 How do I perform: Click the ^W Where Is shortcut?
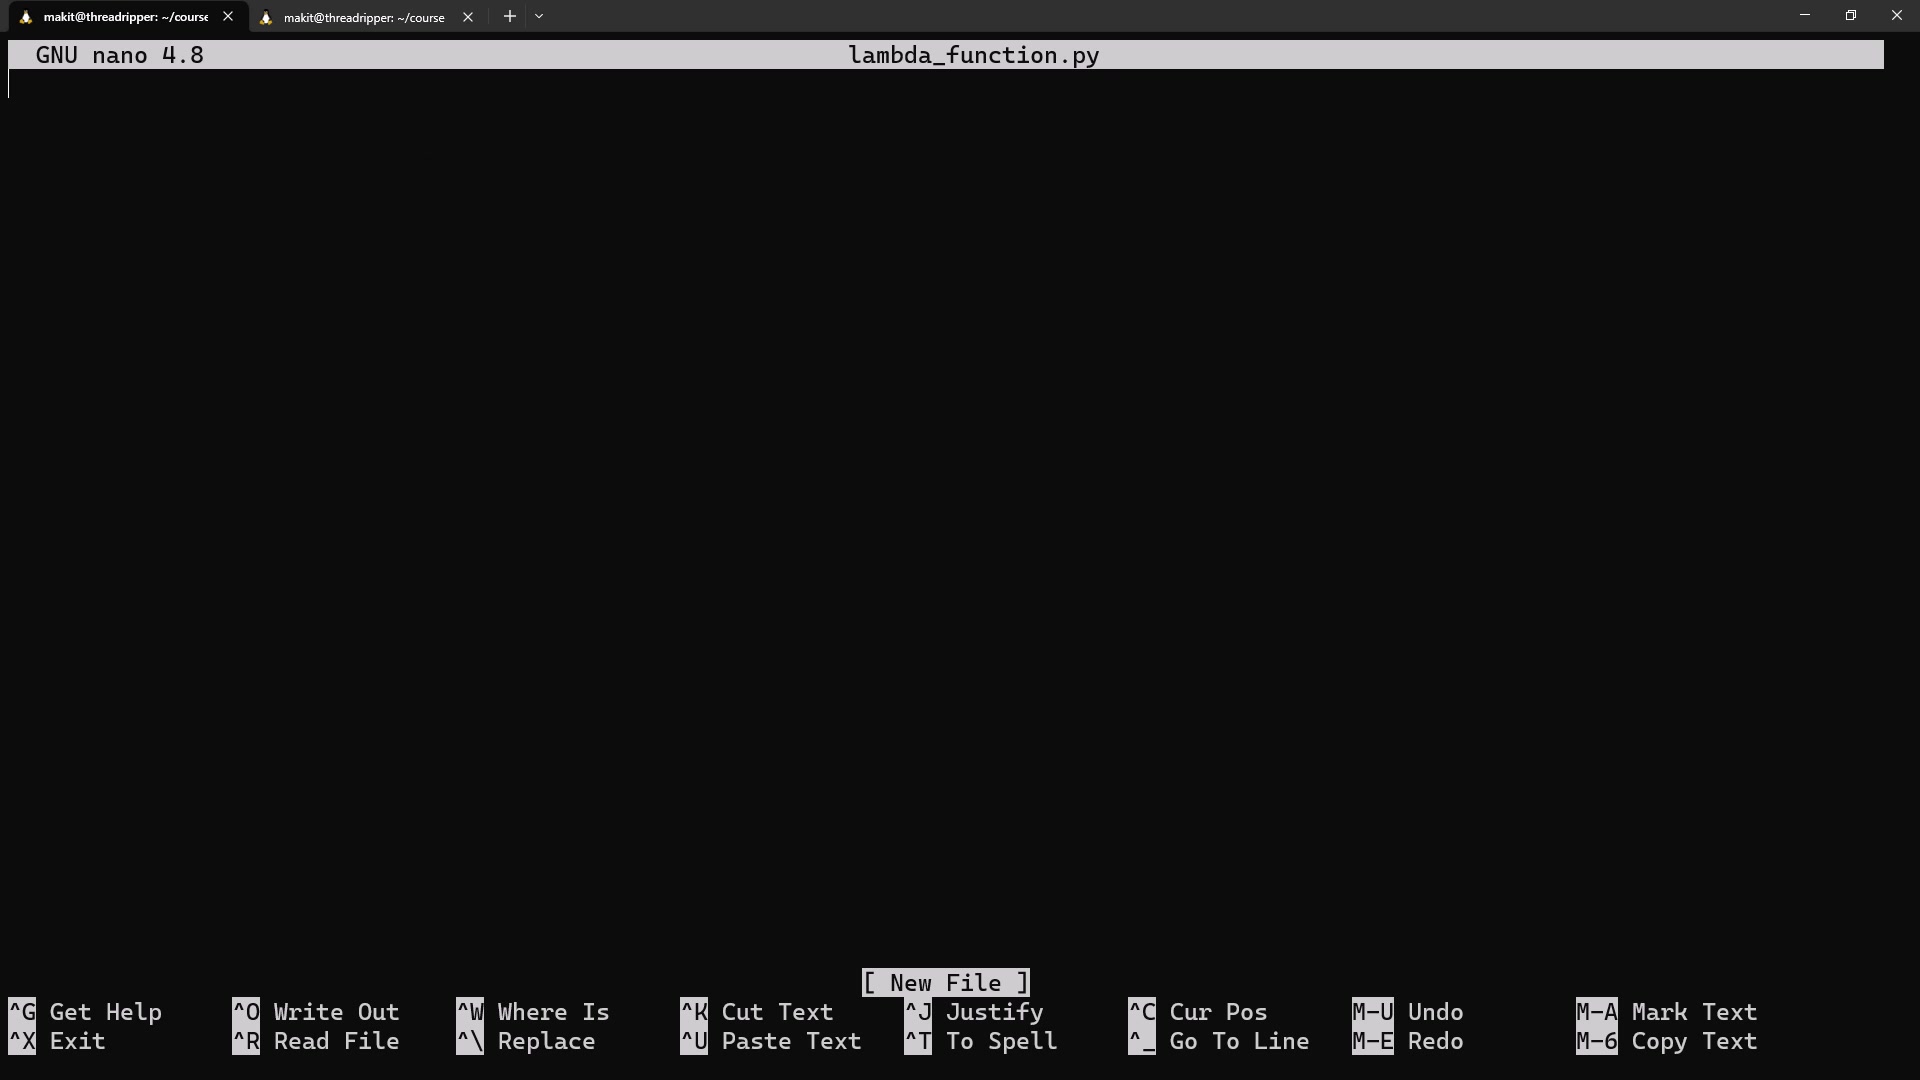click(533, 1012)
